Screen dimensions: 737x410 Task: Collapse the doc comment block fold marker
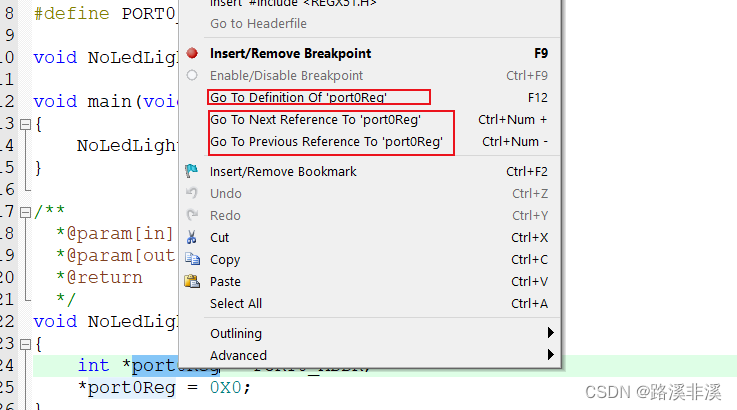(x=25, y=212)
